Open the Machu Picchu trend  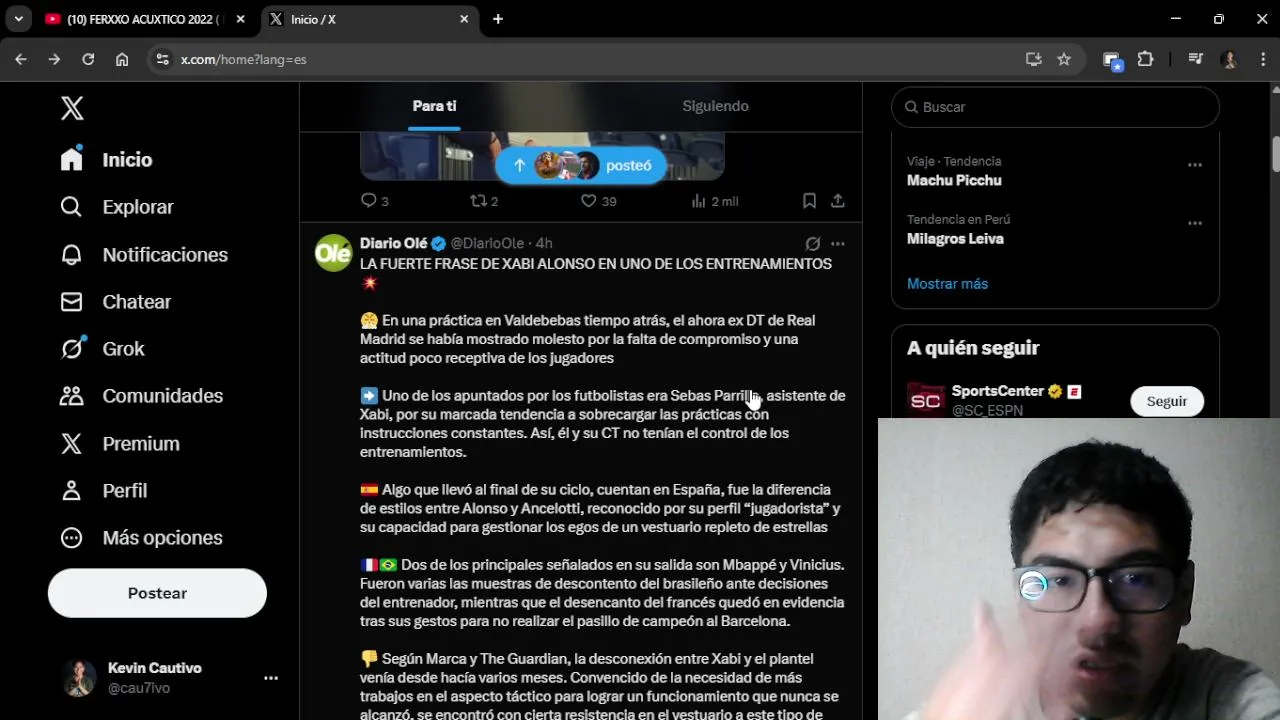pyautogui.click(x=954, y=180)
